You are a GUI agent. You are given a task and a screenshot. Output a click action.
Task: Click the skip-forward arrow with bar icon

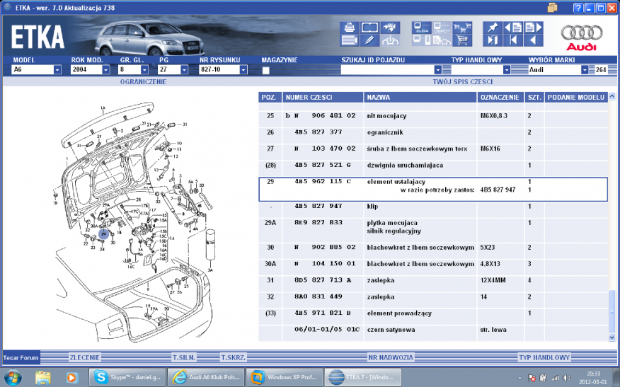pos(493,40)
